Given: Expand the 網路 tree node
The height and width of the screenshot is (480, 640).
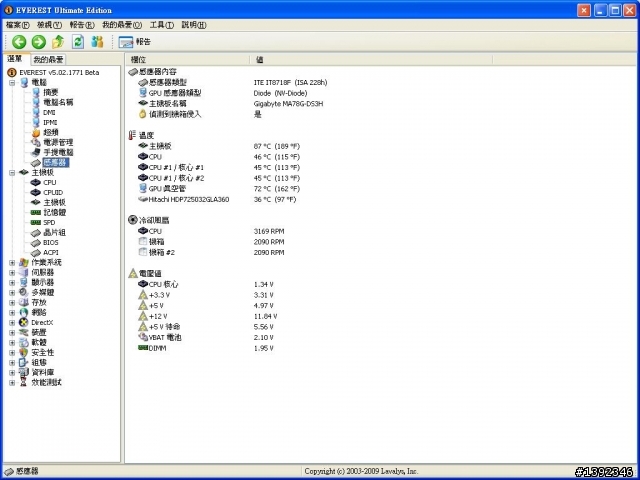Looking at the screenshot, I should [x=12, y=313].
